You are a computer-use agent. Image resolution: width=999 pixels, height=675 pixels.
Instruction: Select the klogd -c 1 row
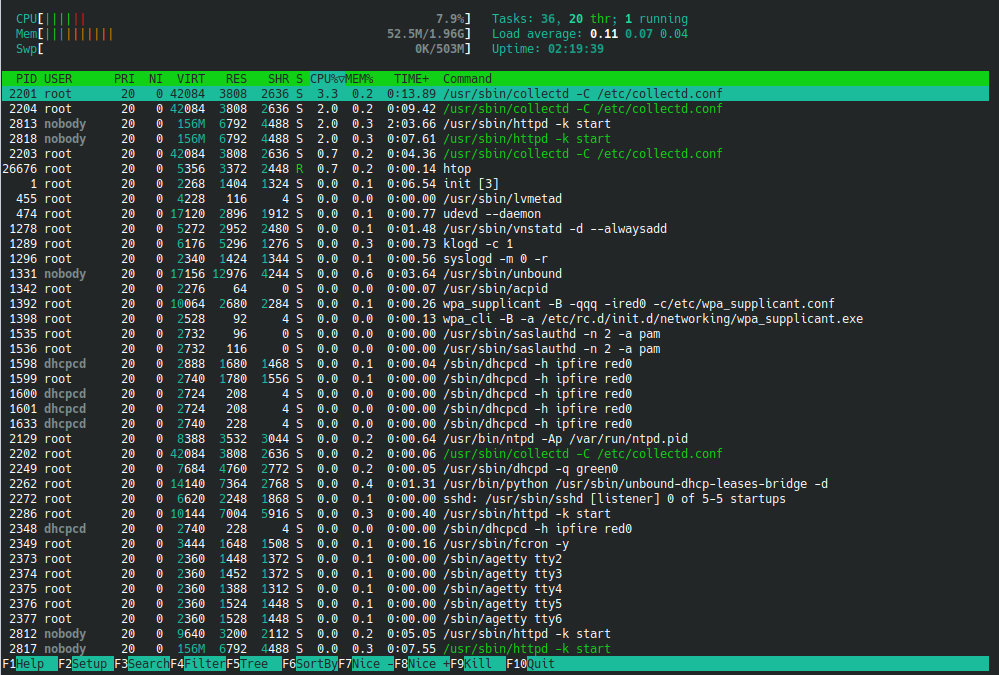tap(495, 243)
